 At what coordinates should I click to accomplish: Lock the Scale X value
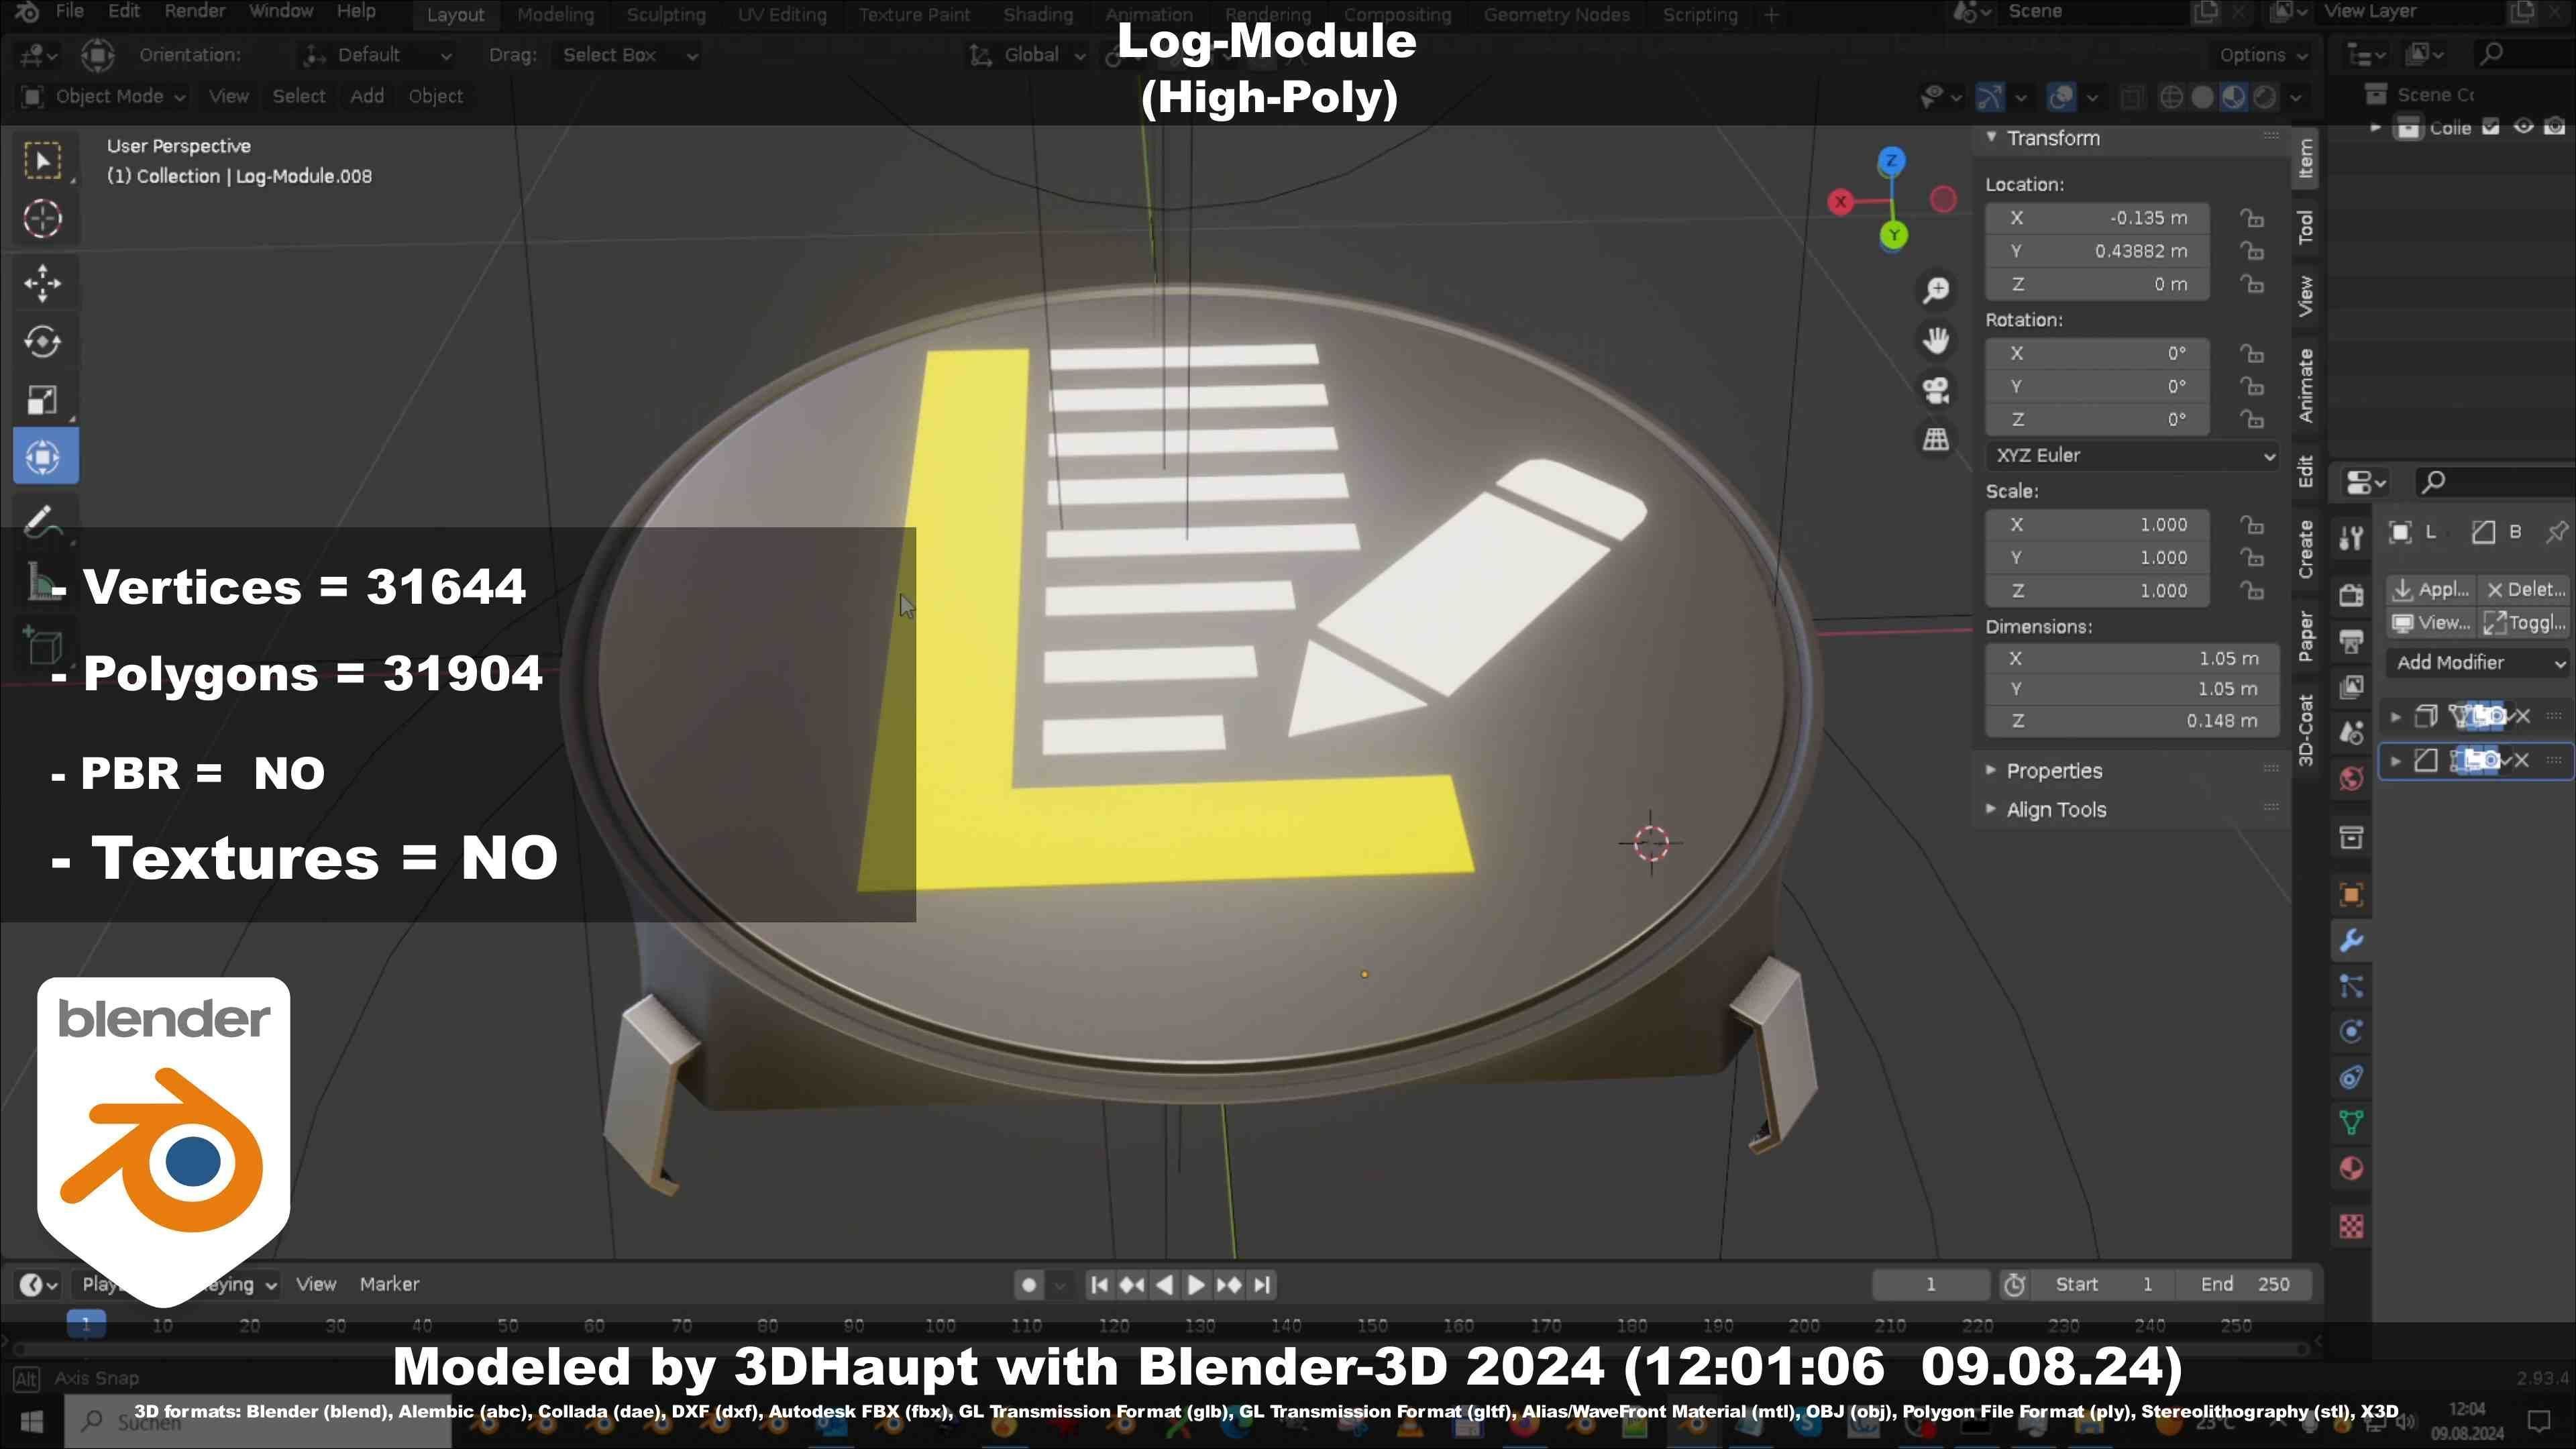pos(2251,525)
